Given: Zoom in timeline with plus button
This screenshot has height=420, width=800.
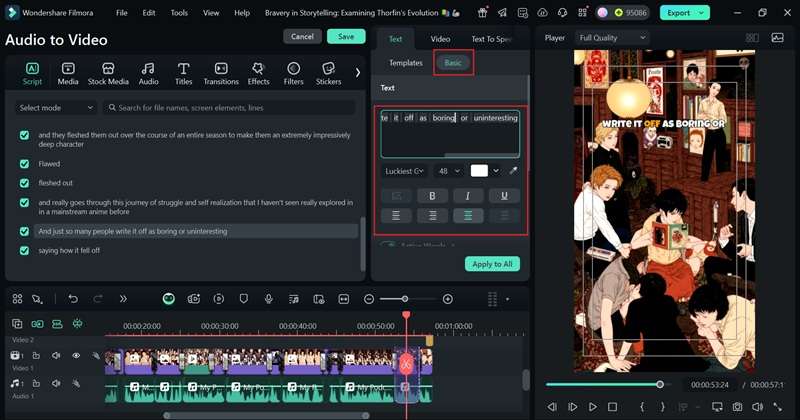Looking at the screenshot, I should pos(447,299).
